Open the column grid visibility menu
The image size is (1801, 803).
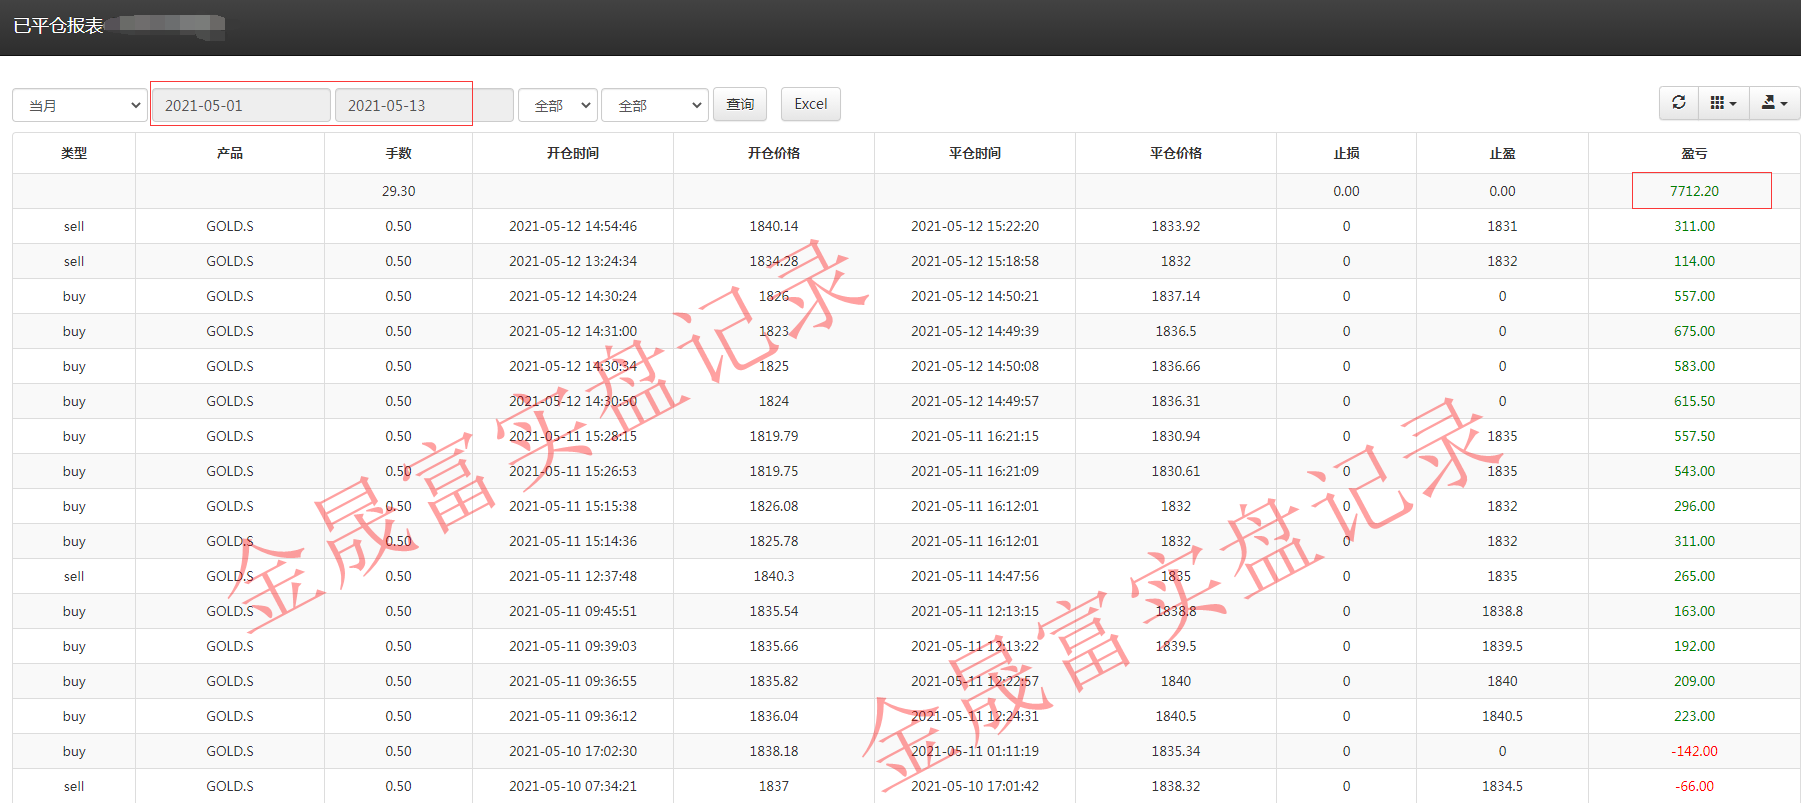tap(1722, 103)
